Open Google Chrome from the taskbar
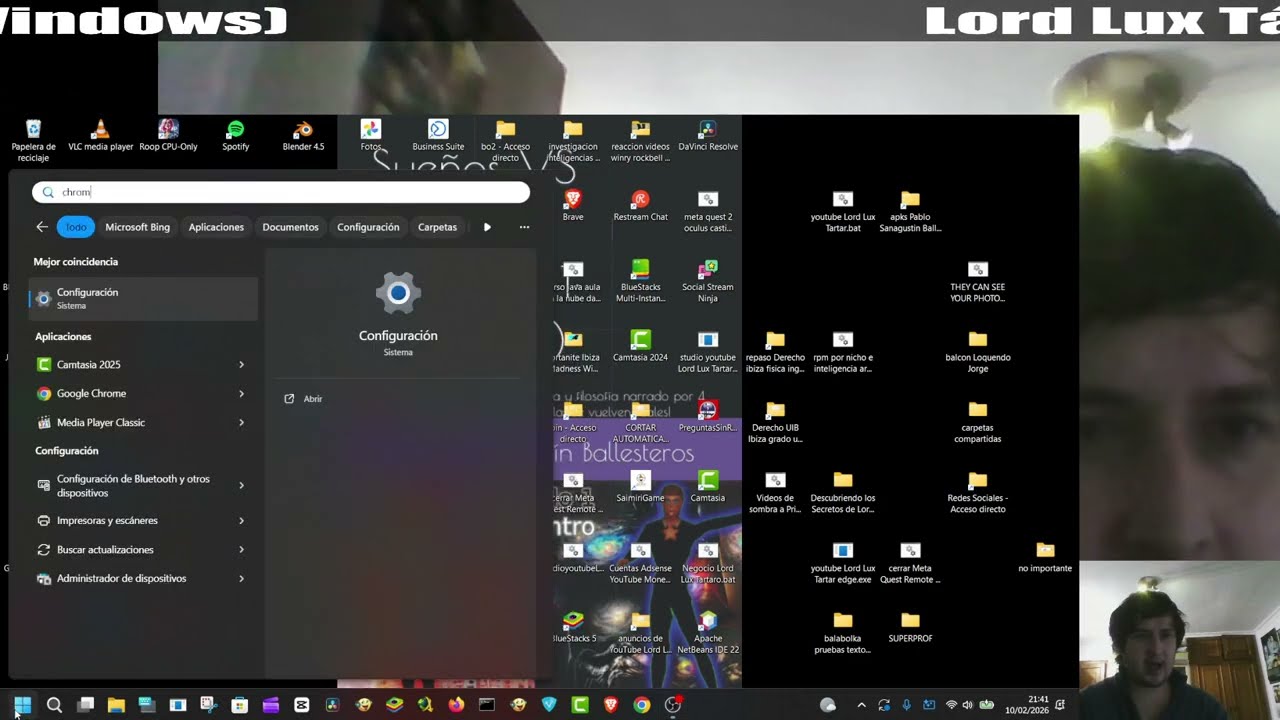Screen dimensions: 1280x720 642,705
